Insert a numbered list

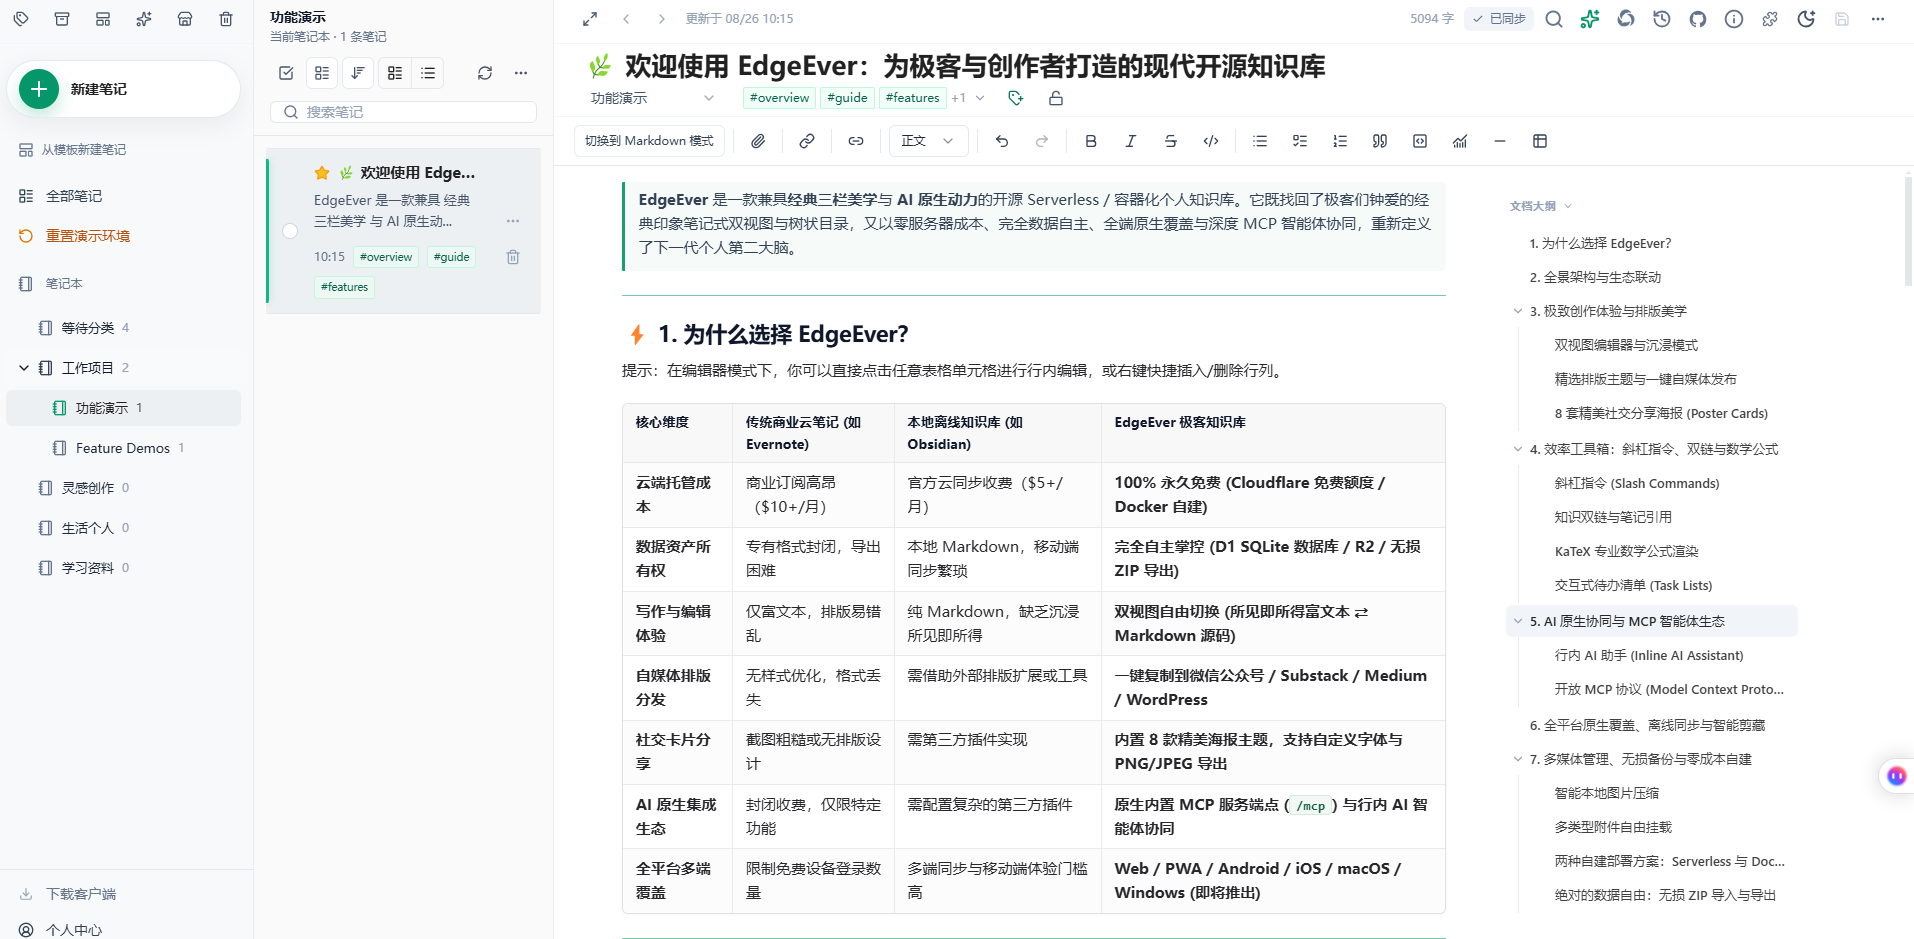(1340, 141)
